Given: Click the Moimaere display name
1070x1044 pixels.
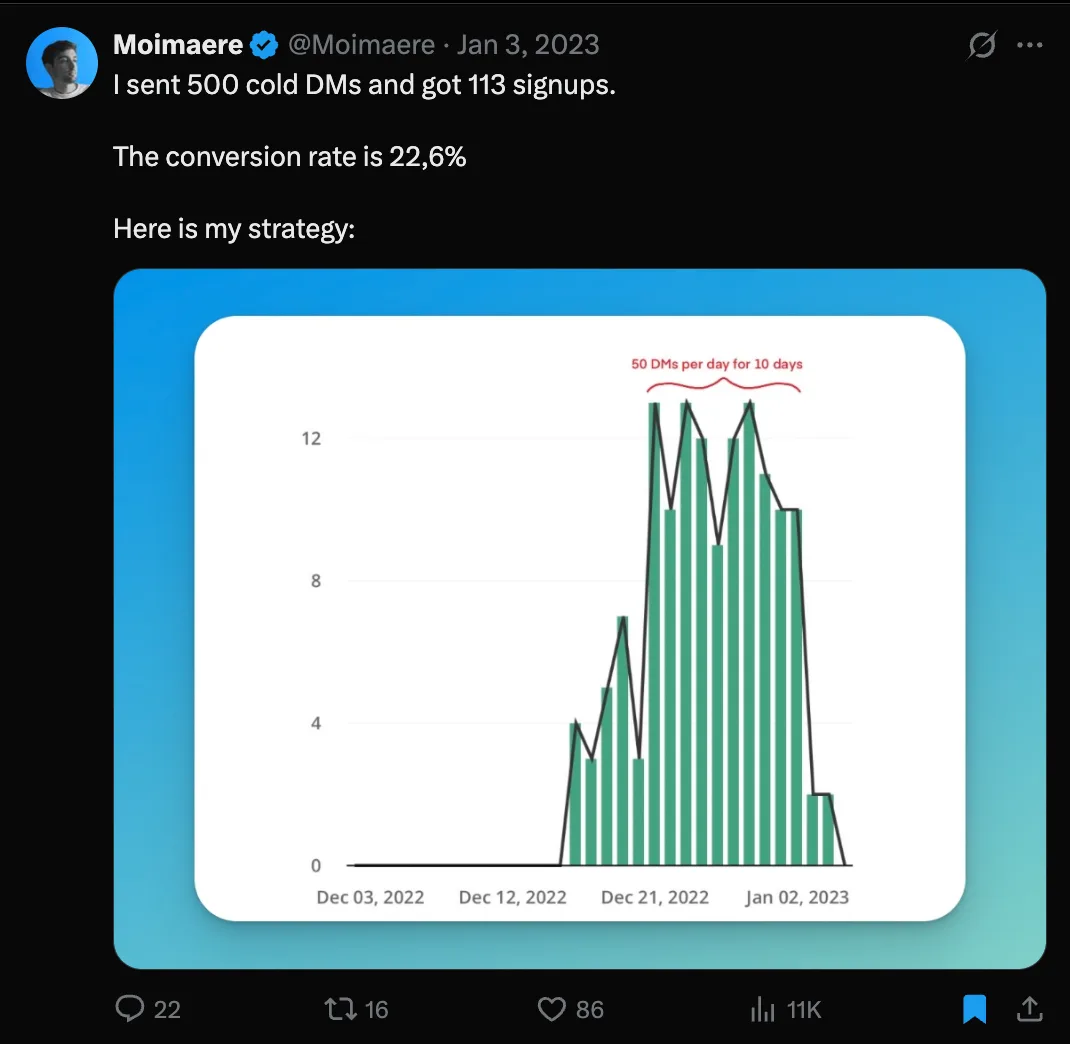Looking at the screenshot, I should (178, 45).
